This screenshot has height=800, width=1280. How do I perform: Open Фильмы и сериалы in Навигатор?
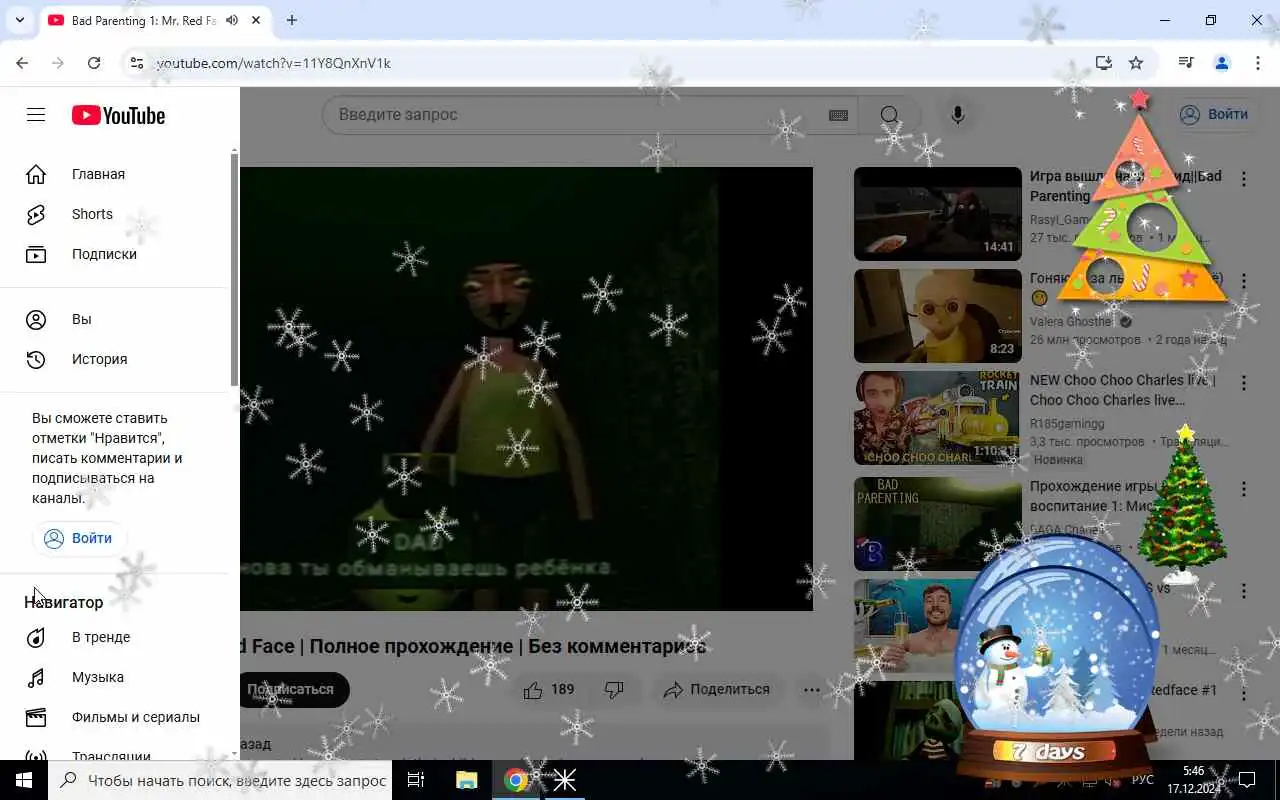pyautogui.click(x=113, y=717)
